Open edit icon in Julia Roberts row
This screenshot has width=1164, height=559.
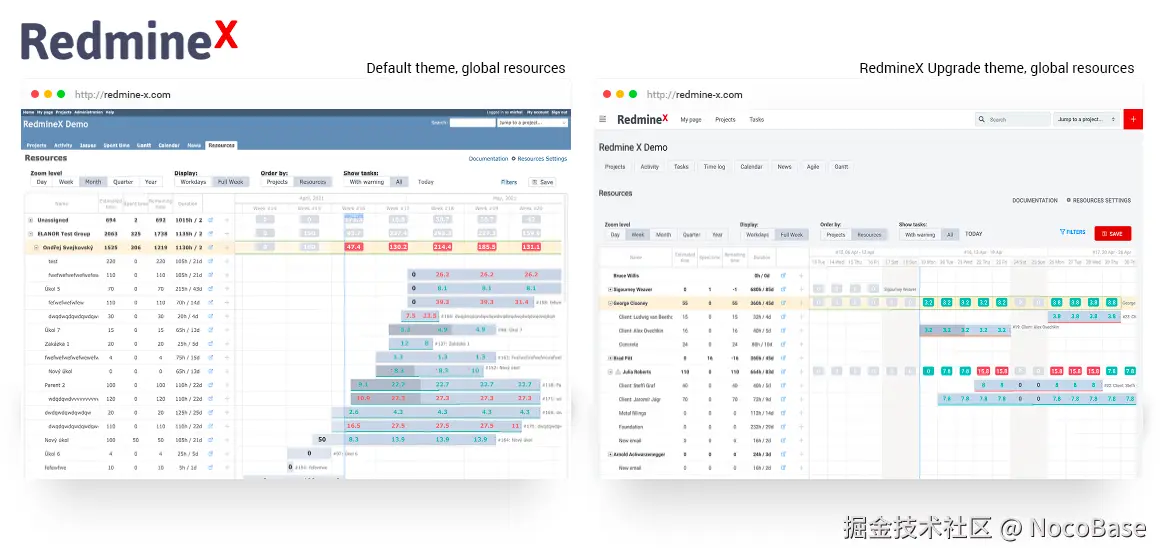click(783, 371)
